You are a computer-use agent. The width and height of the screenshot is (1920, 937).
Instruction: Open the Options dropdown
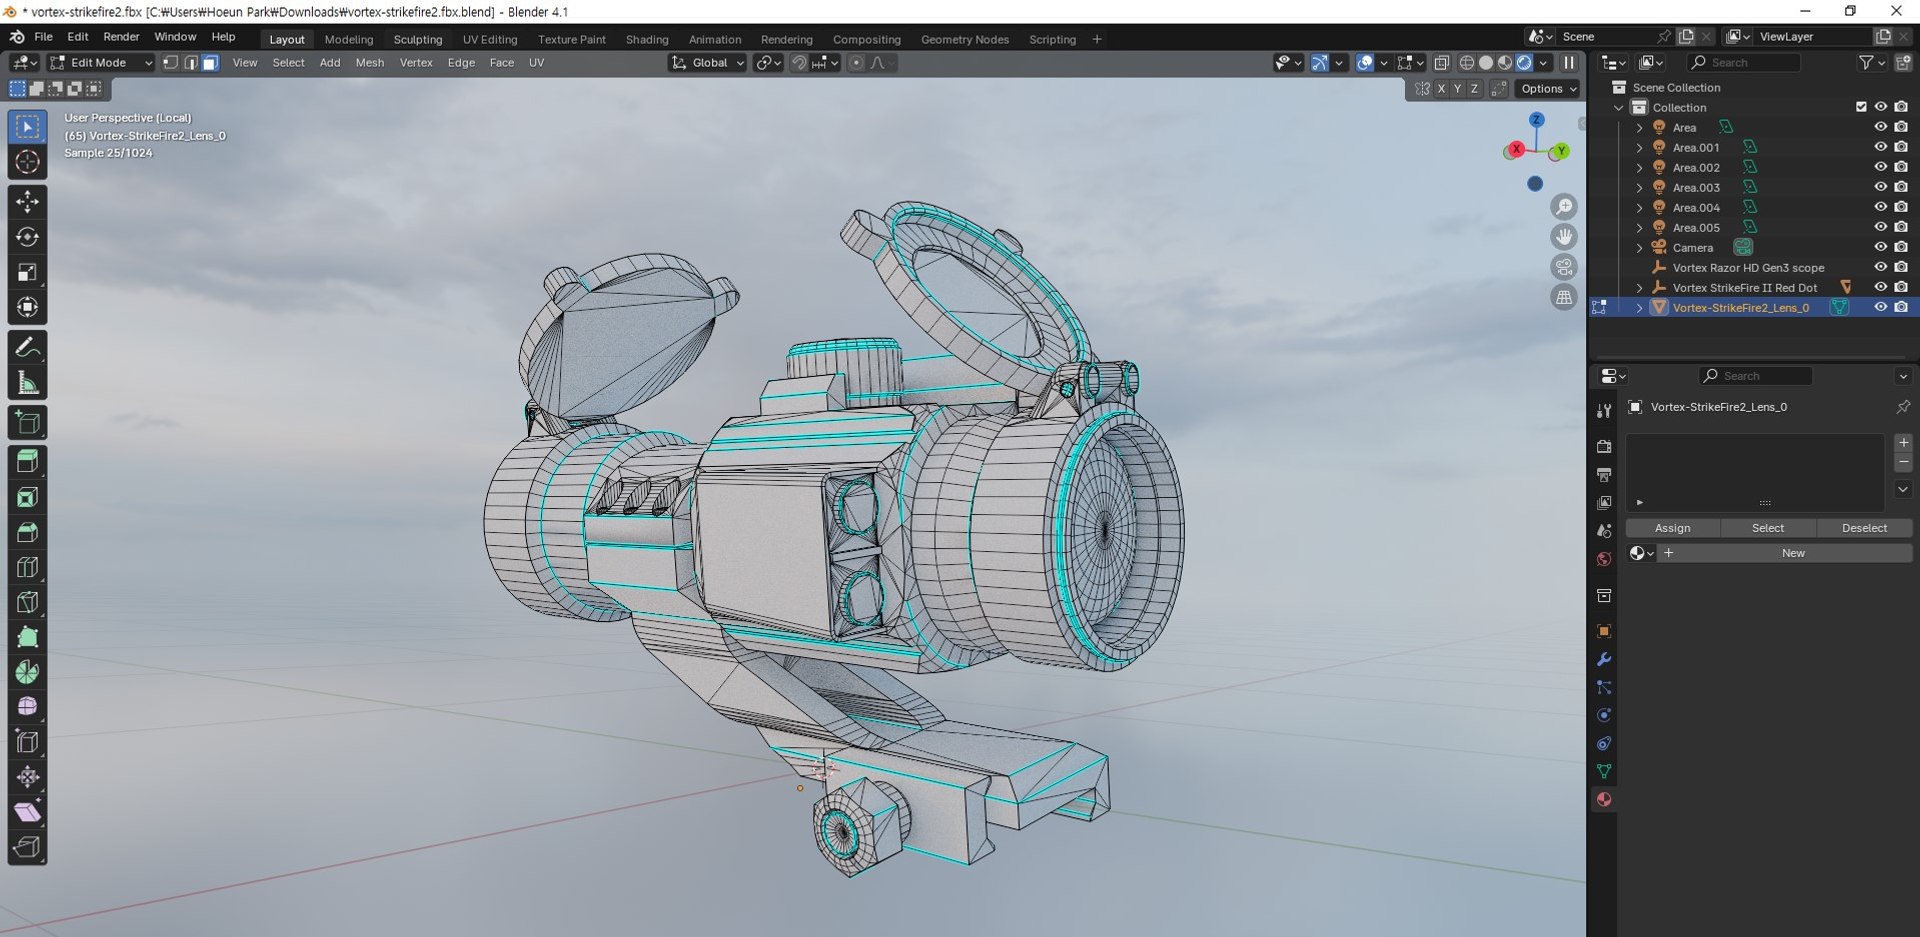pos(1548,89)
